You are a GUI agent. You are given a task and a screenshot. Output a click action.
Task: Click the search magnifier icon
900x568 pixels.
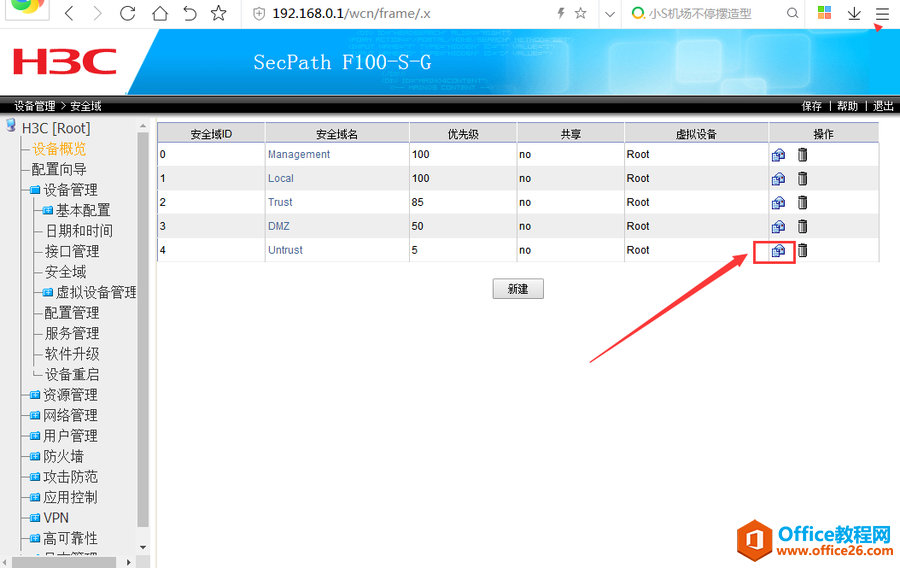[x=792, y=13]
